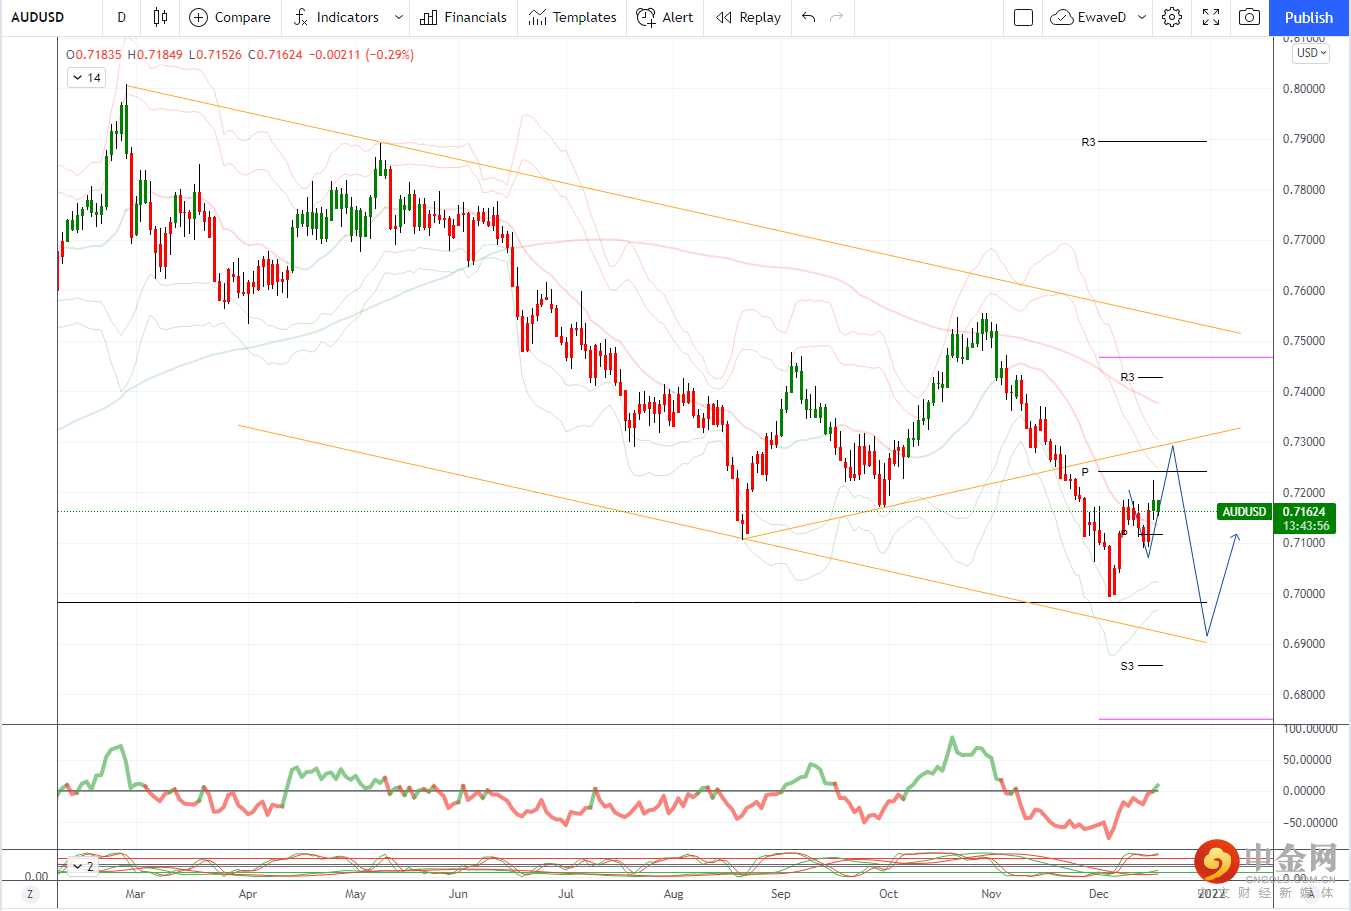Screen dimensions: 1351x911
Task: Click the Templates label
Action: 584,17
